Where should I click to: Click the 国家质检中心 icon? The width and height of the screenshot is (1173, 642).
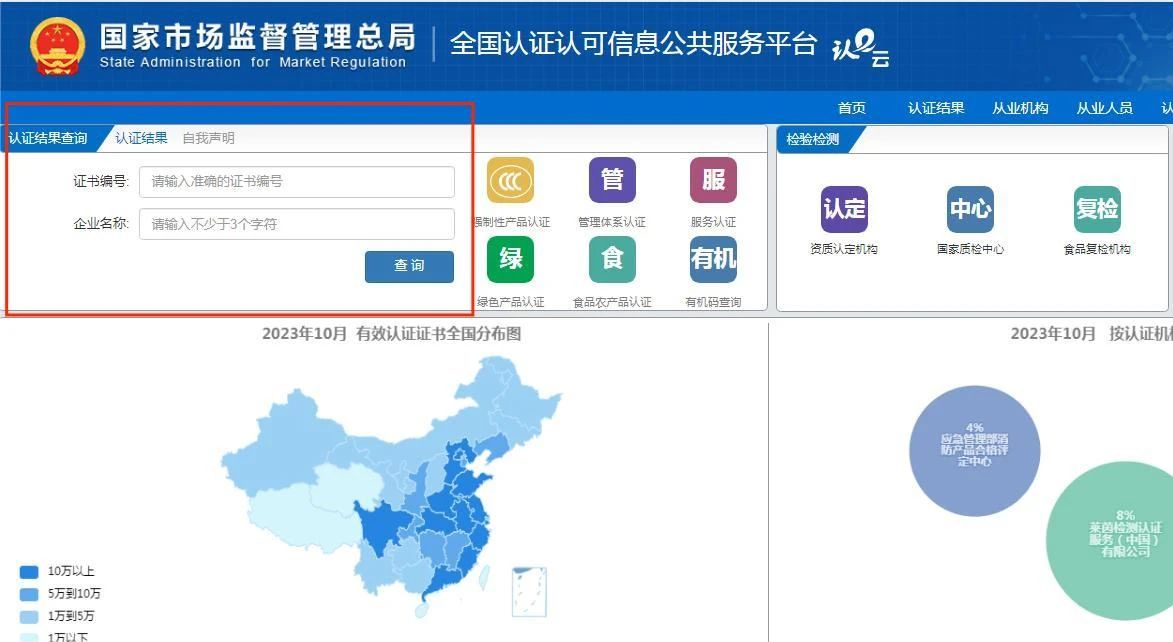pyautogui.click(x=970, y=209)
